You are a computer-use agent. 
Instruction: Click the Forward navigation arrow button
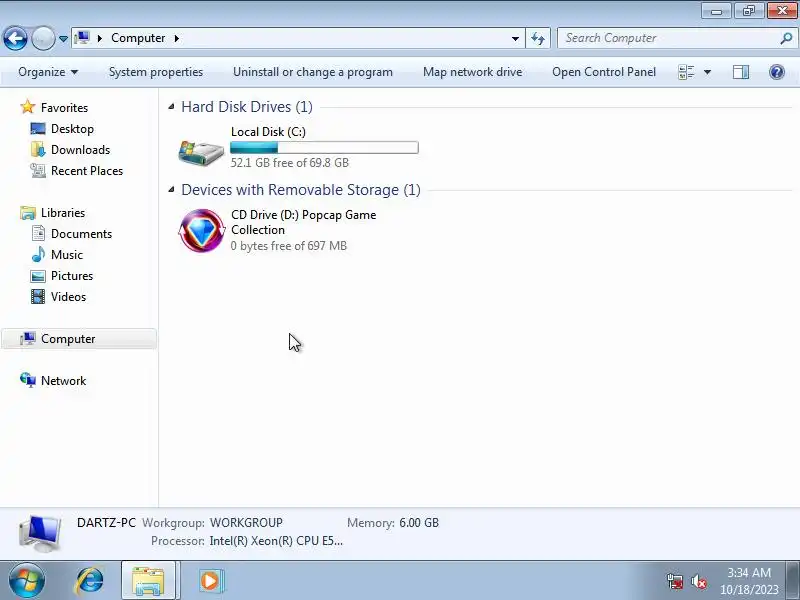coord(43,38)
